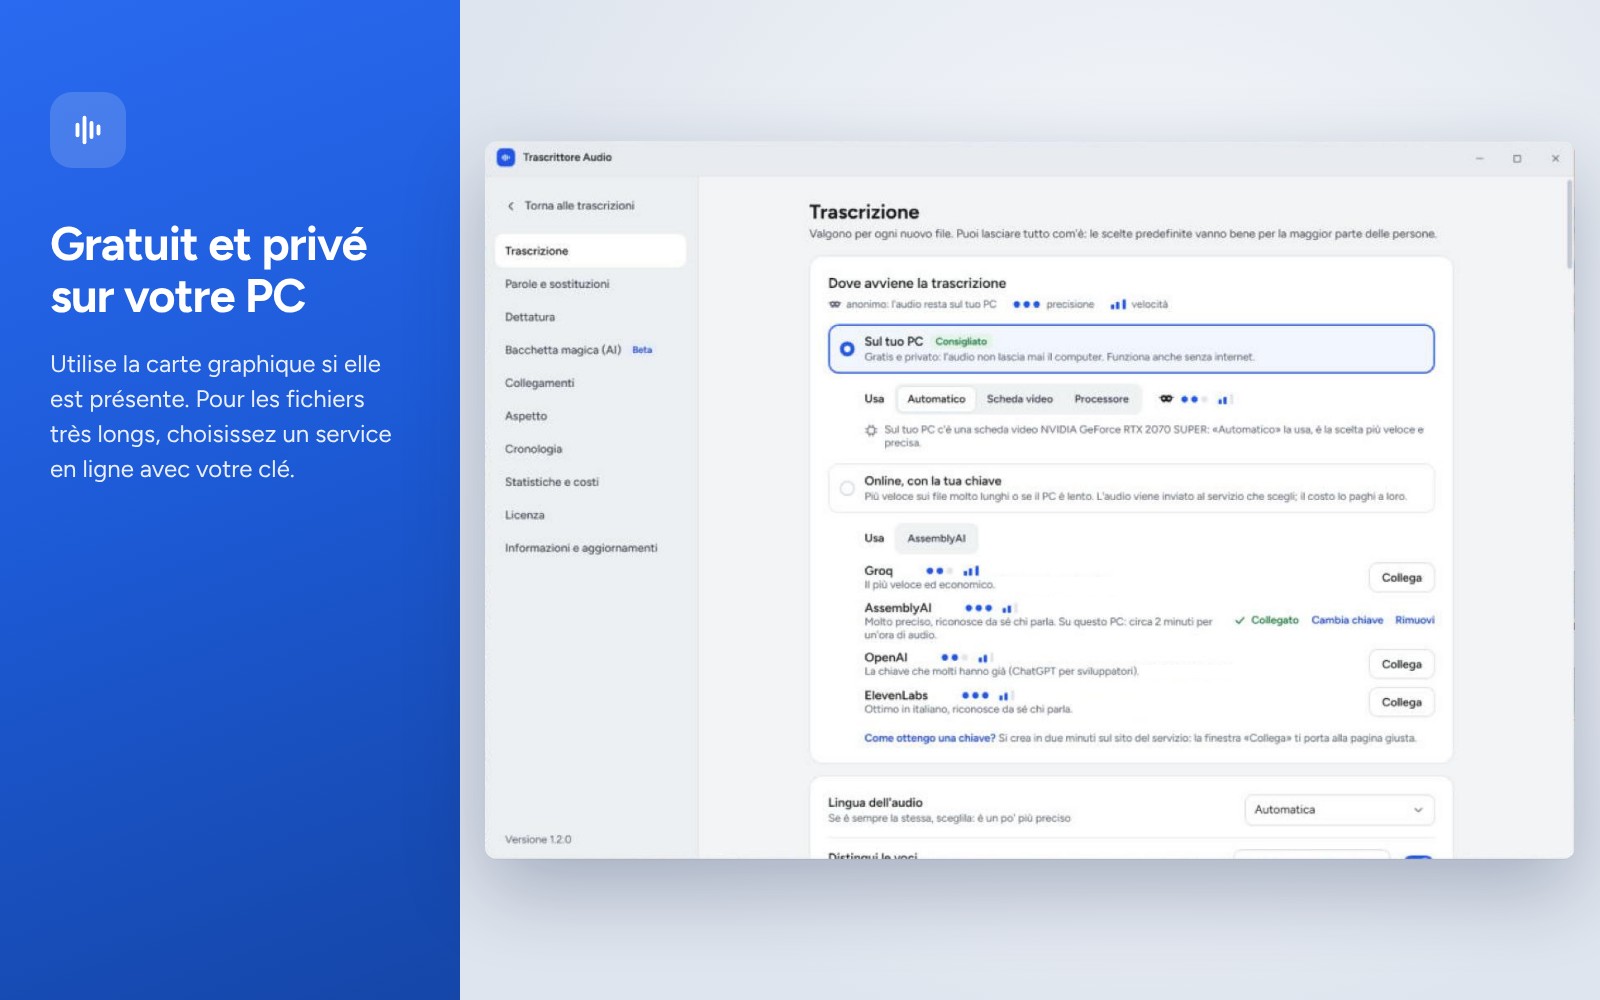Open Bacchetta magica (AI) section

pyautogui.click(x=590, y=350)
